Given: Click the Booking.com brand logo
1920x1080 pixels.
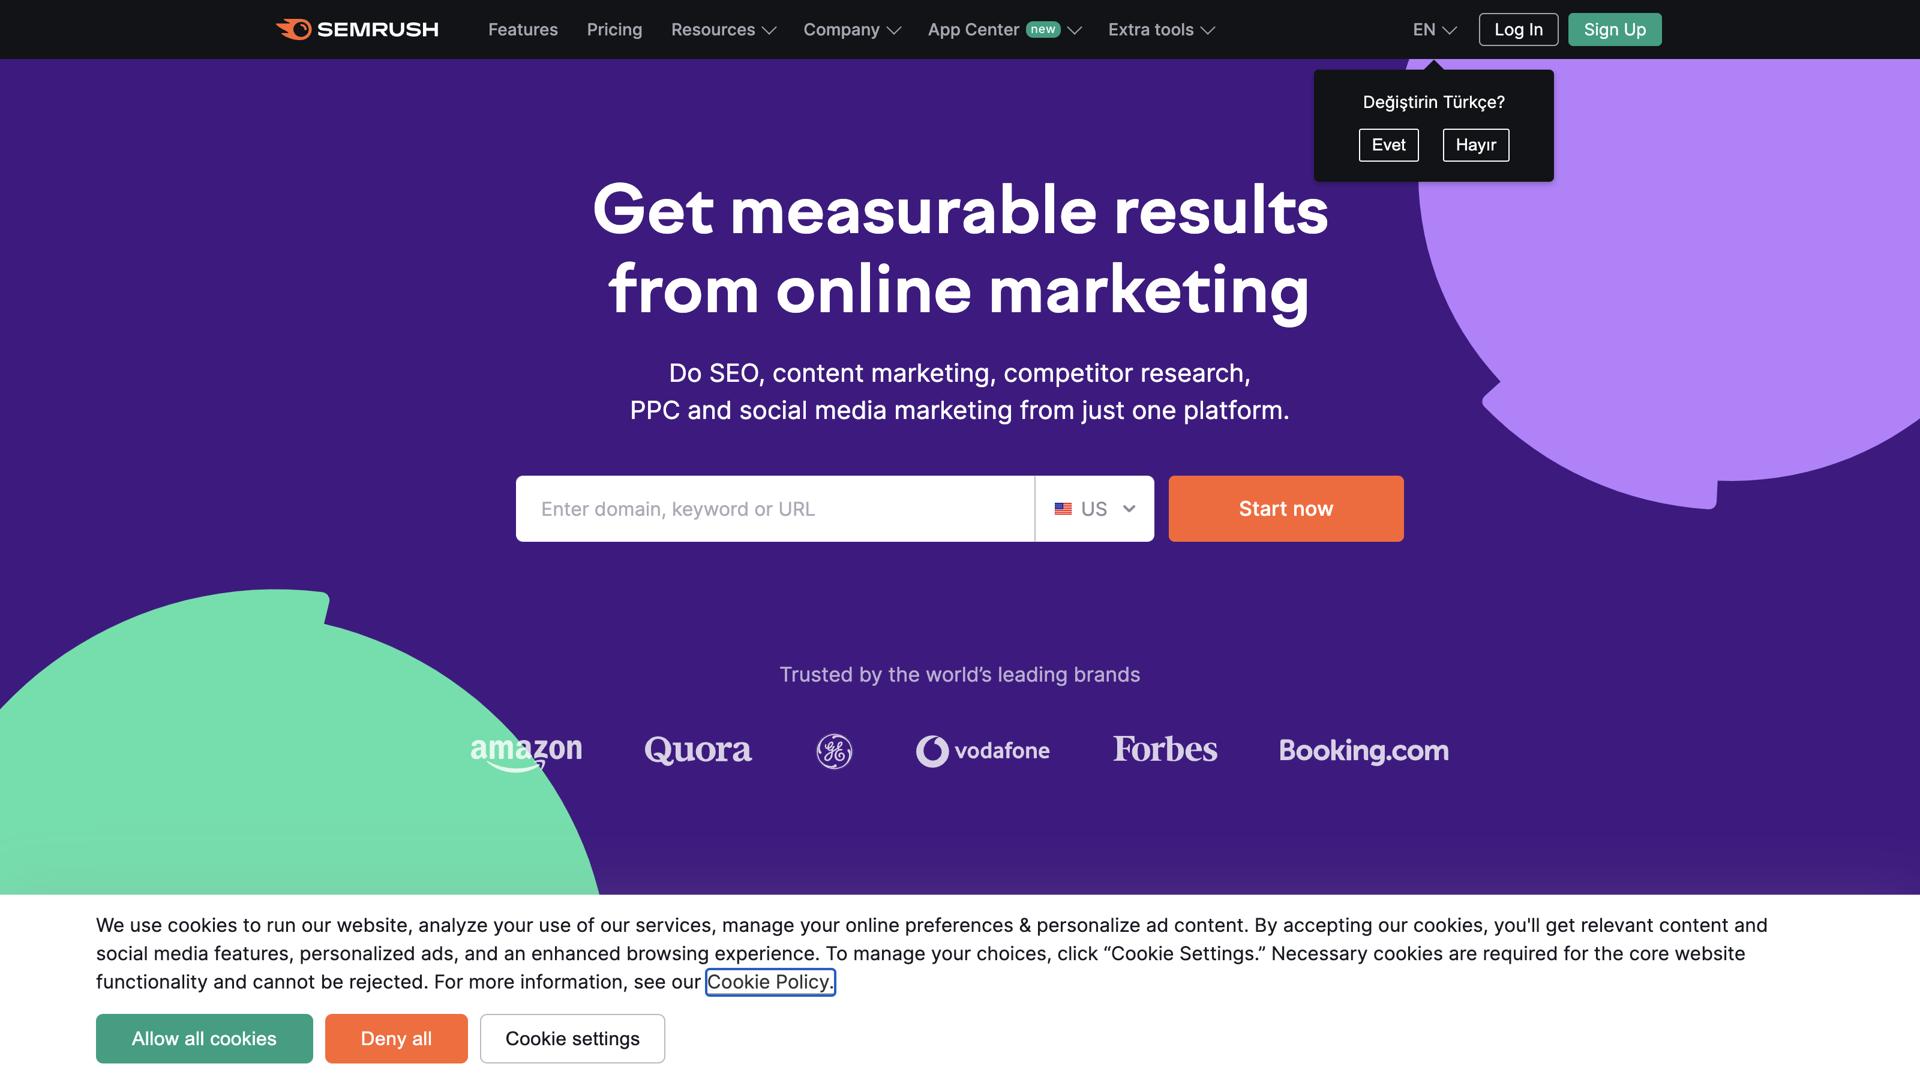Looking at the screenshot, I should 1364,750.
